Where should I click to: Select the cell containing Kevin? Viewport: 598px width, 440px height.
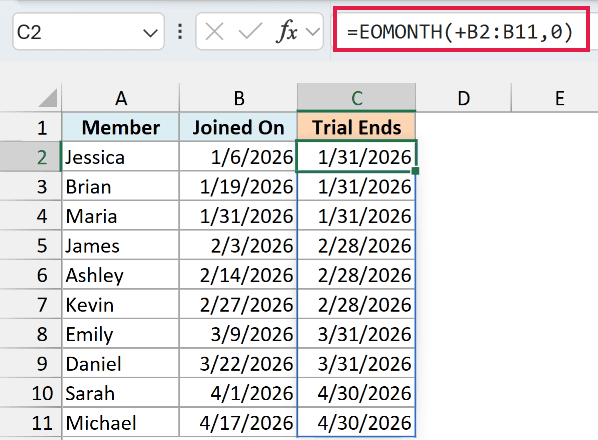tap(121, 304)
